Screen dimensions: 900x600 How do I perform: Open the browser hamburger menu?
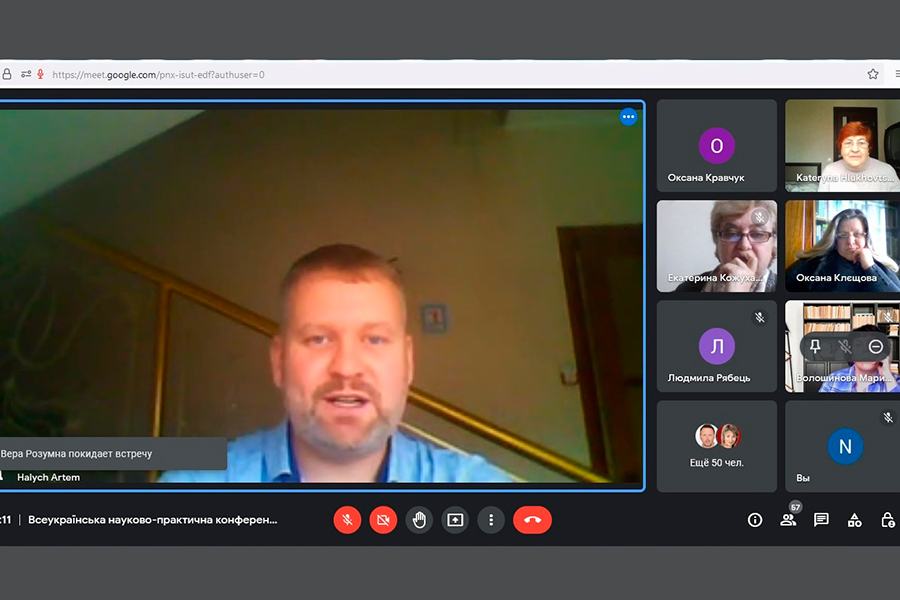pos(897,74)
